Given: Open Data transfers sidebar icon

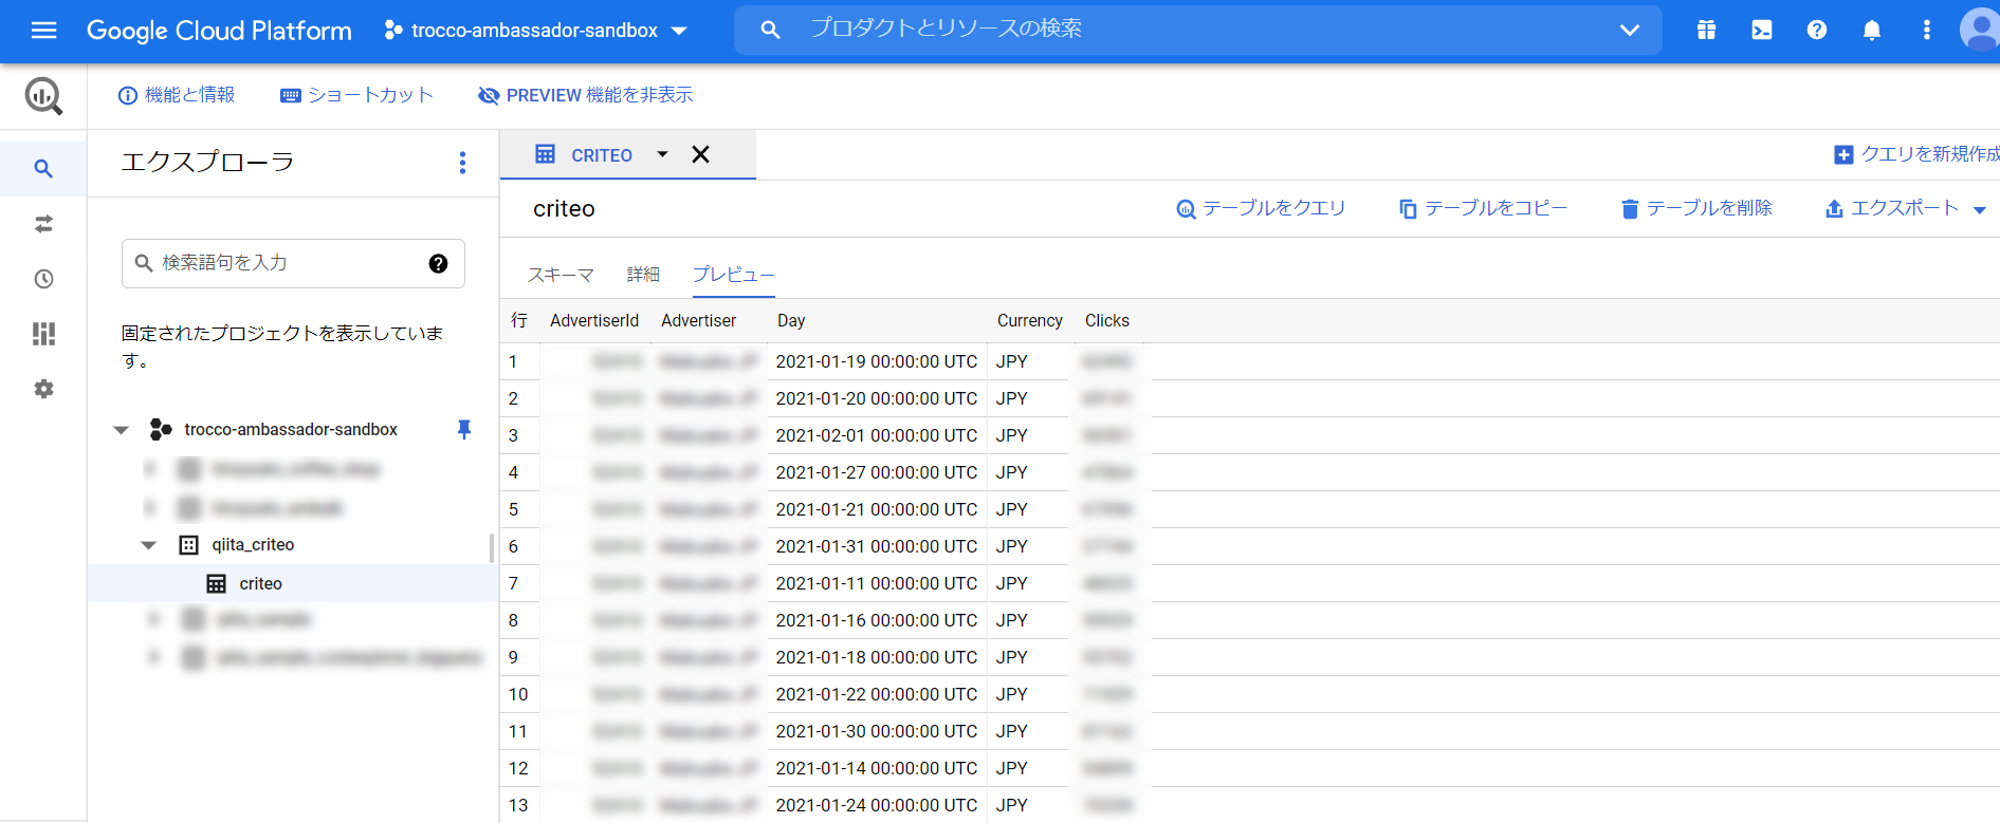Looking at the screenshot, I should tap(43, 224).
